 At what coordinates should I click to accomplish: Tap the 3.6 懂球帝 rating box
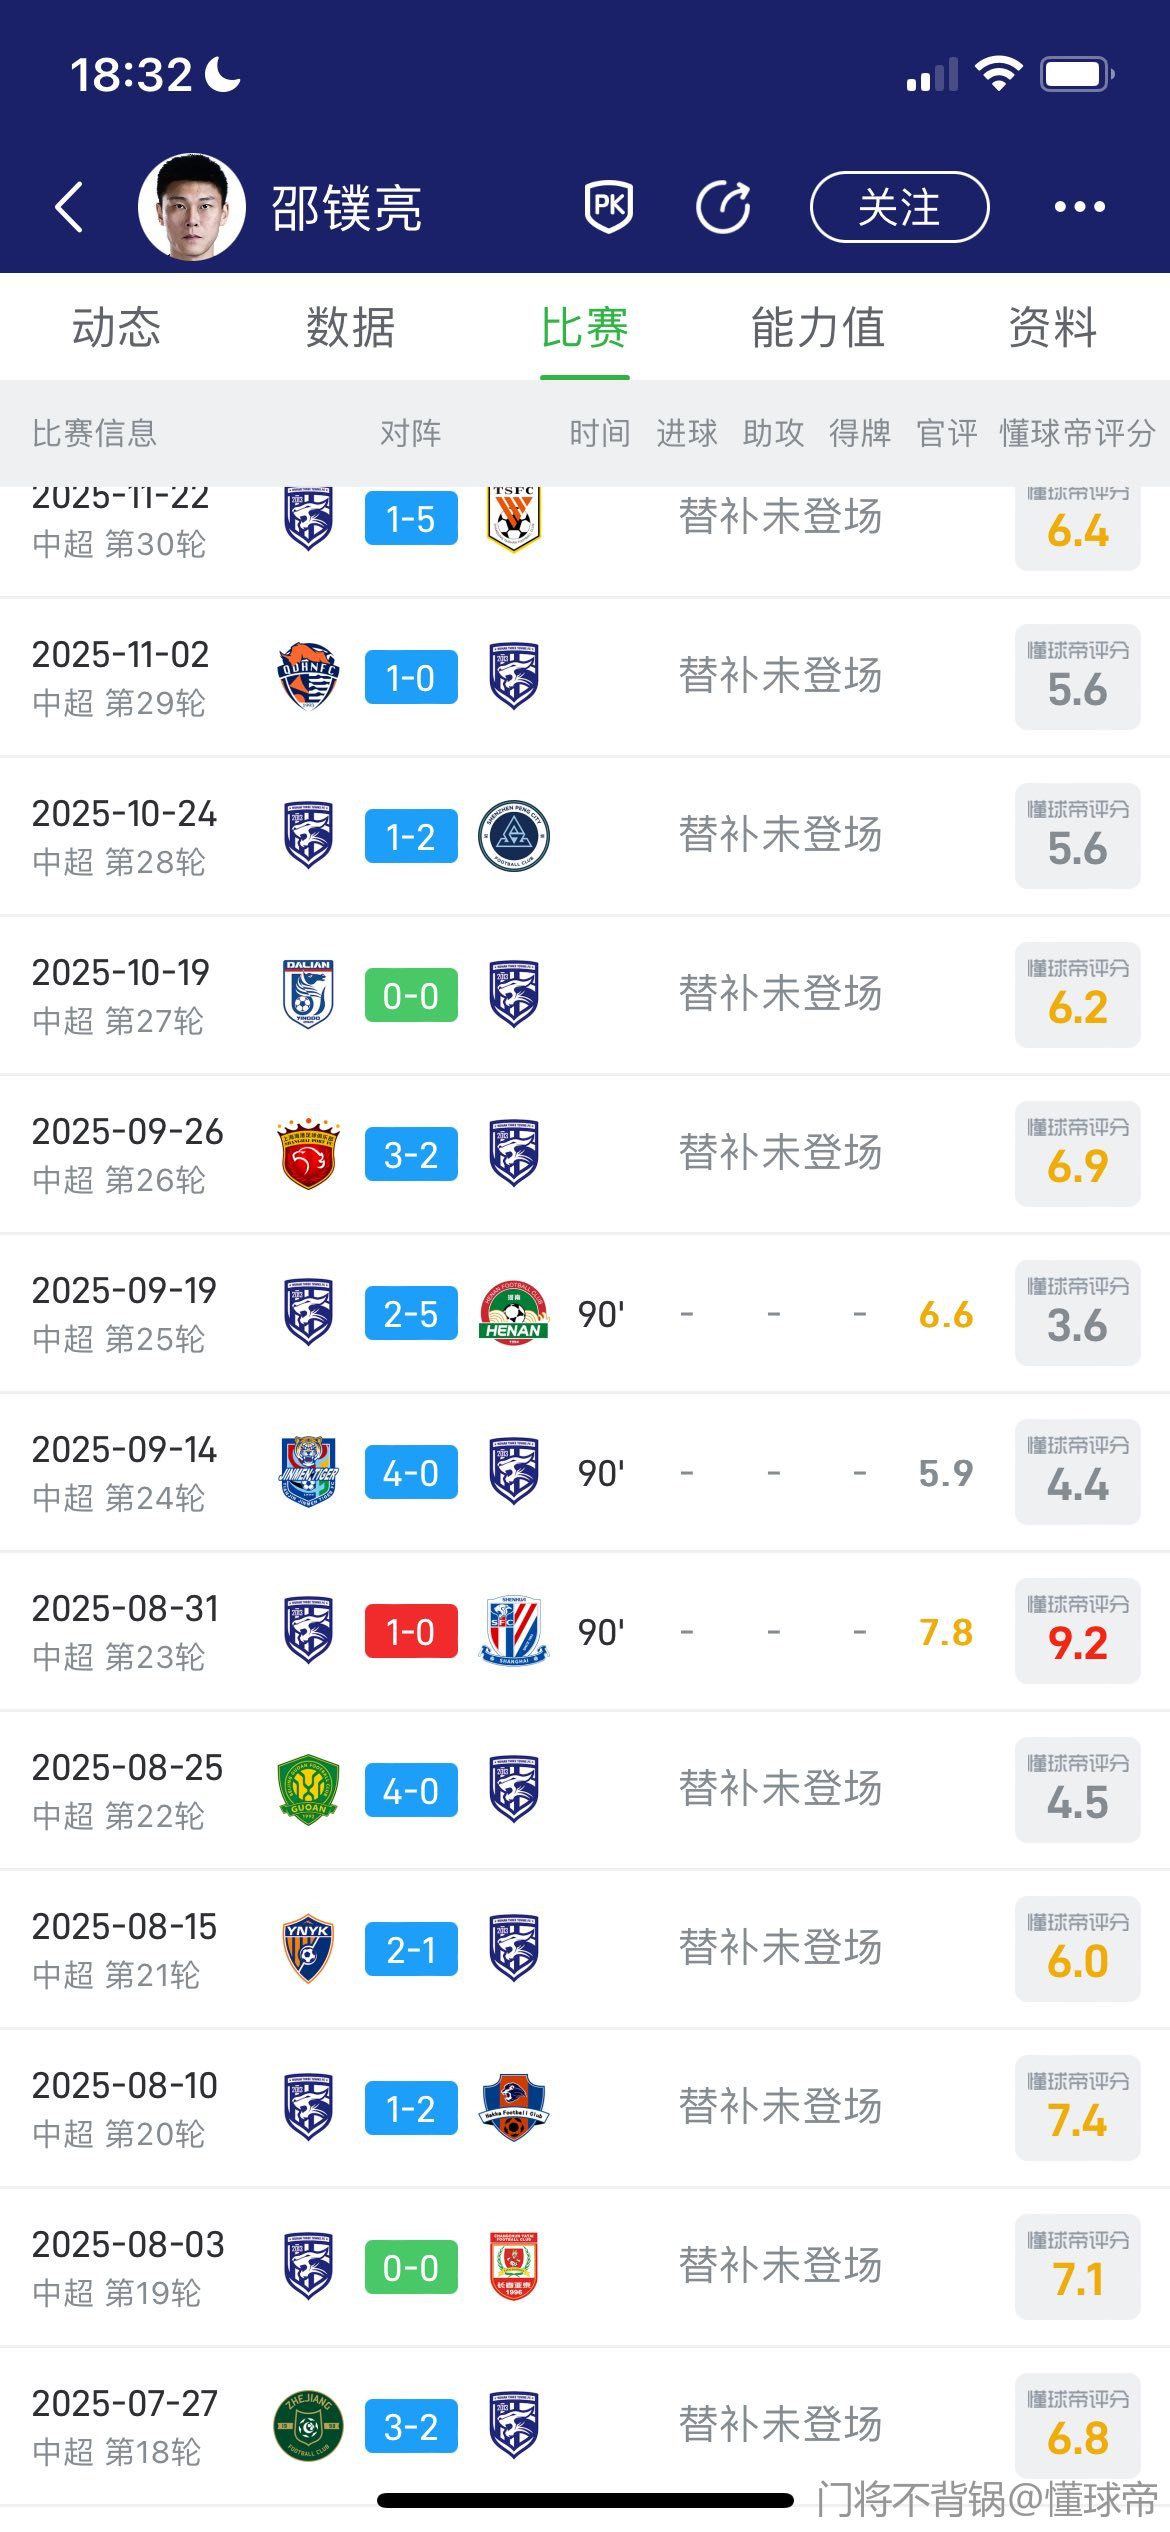(1077, 1313)
